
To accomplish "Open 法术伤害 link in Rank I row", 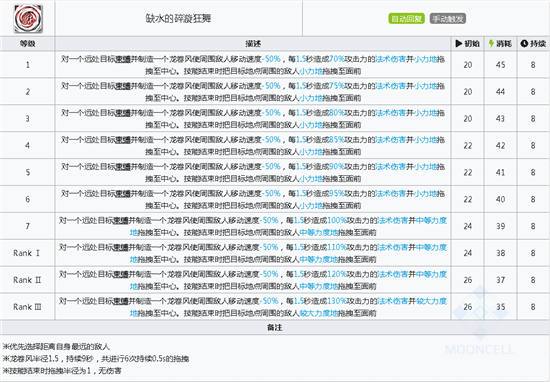I will (x=393, y=247).
